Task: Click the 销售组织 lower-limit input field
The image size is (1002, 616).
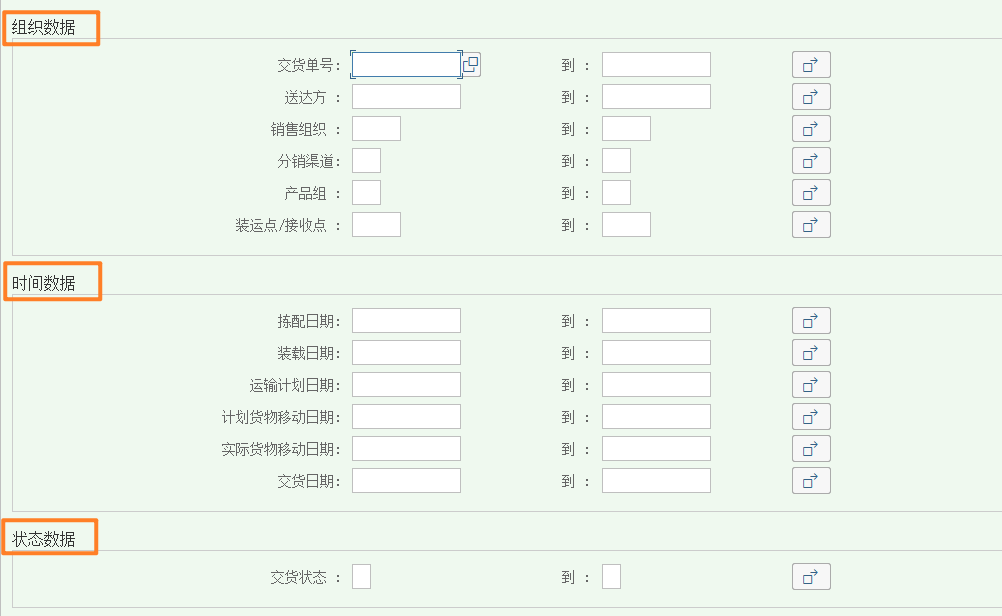Action: pos(376,129)
